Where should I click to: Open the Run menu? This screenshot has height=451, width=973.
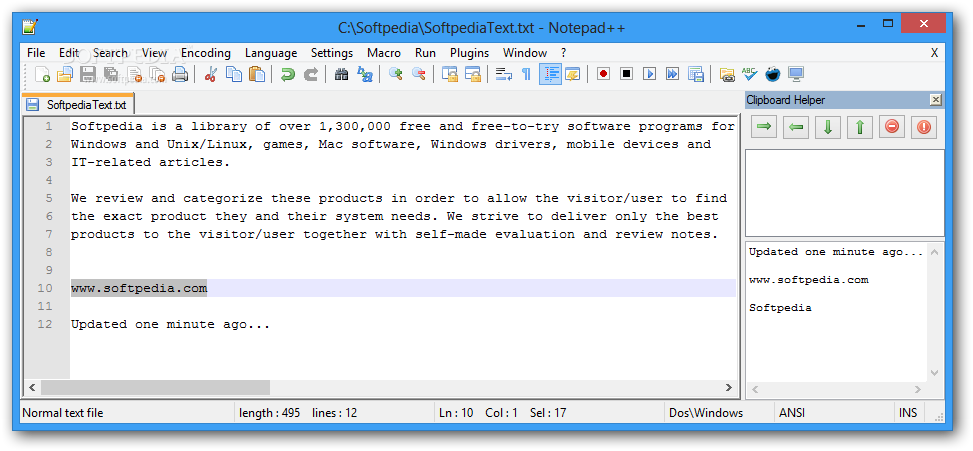click(x=426, y=53)
